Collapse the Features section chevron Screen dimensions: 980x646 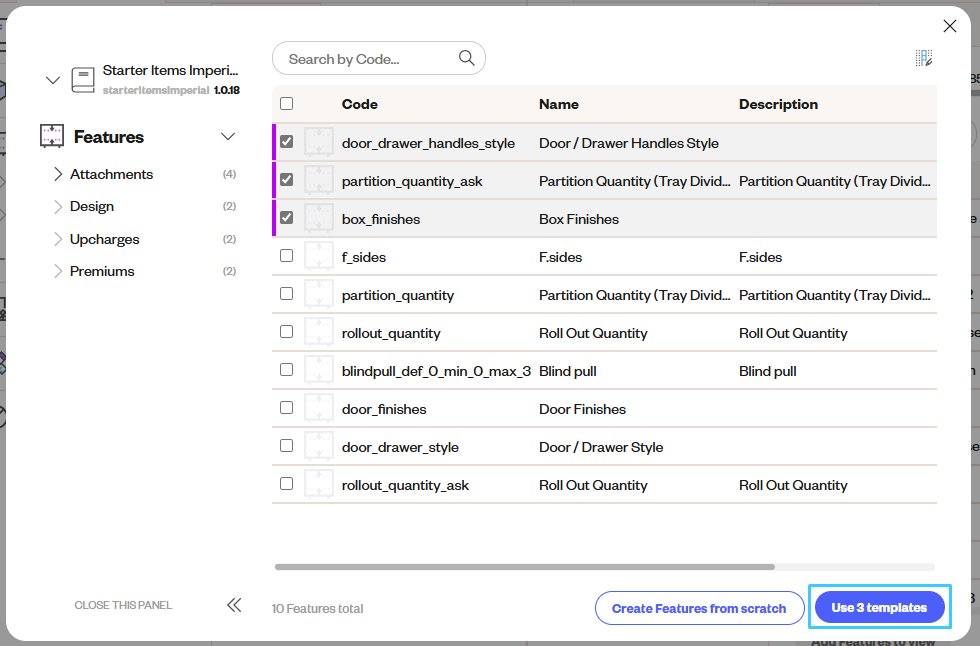[x=228, y=136]
